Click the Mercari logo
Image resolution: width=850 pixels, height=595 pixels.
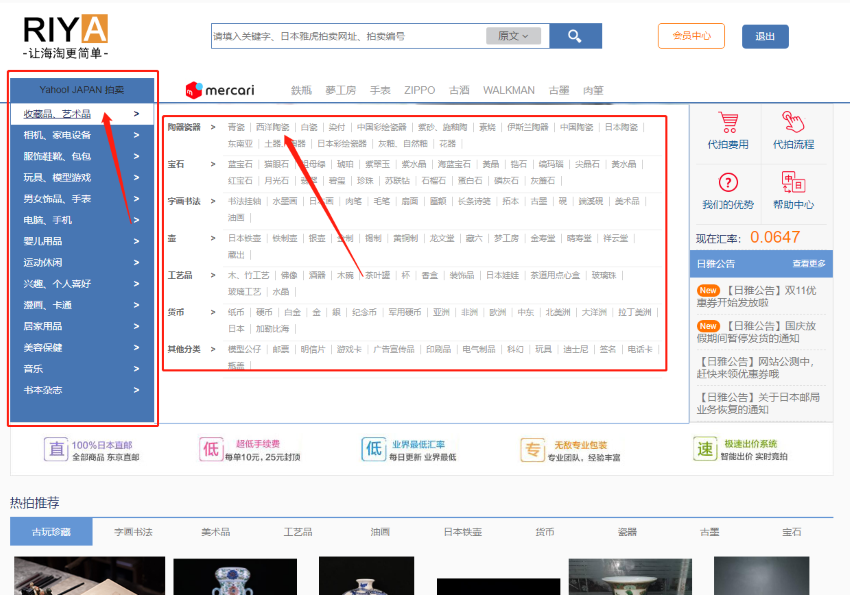point(220,90)
